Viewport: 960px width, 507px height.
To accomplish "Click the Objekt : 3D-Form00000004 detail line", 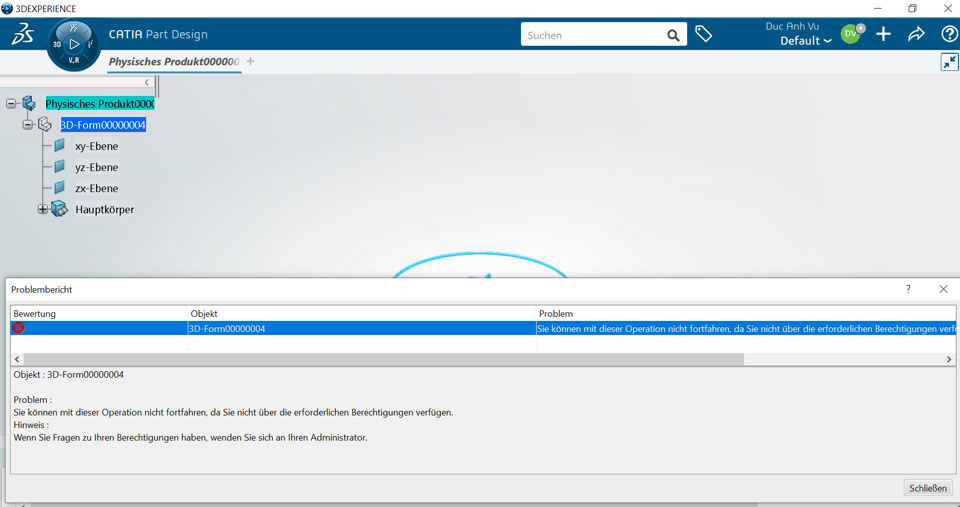I will point(69,374).
